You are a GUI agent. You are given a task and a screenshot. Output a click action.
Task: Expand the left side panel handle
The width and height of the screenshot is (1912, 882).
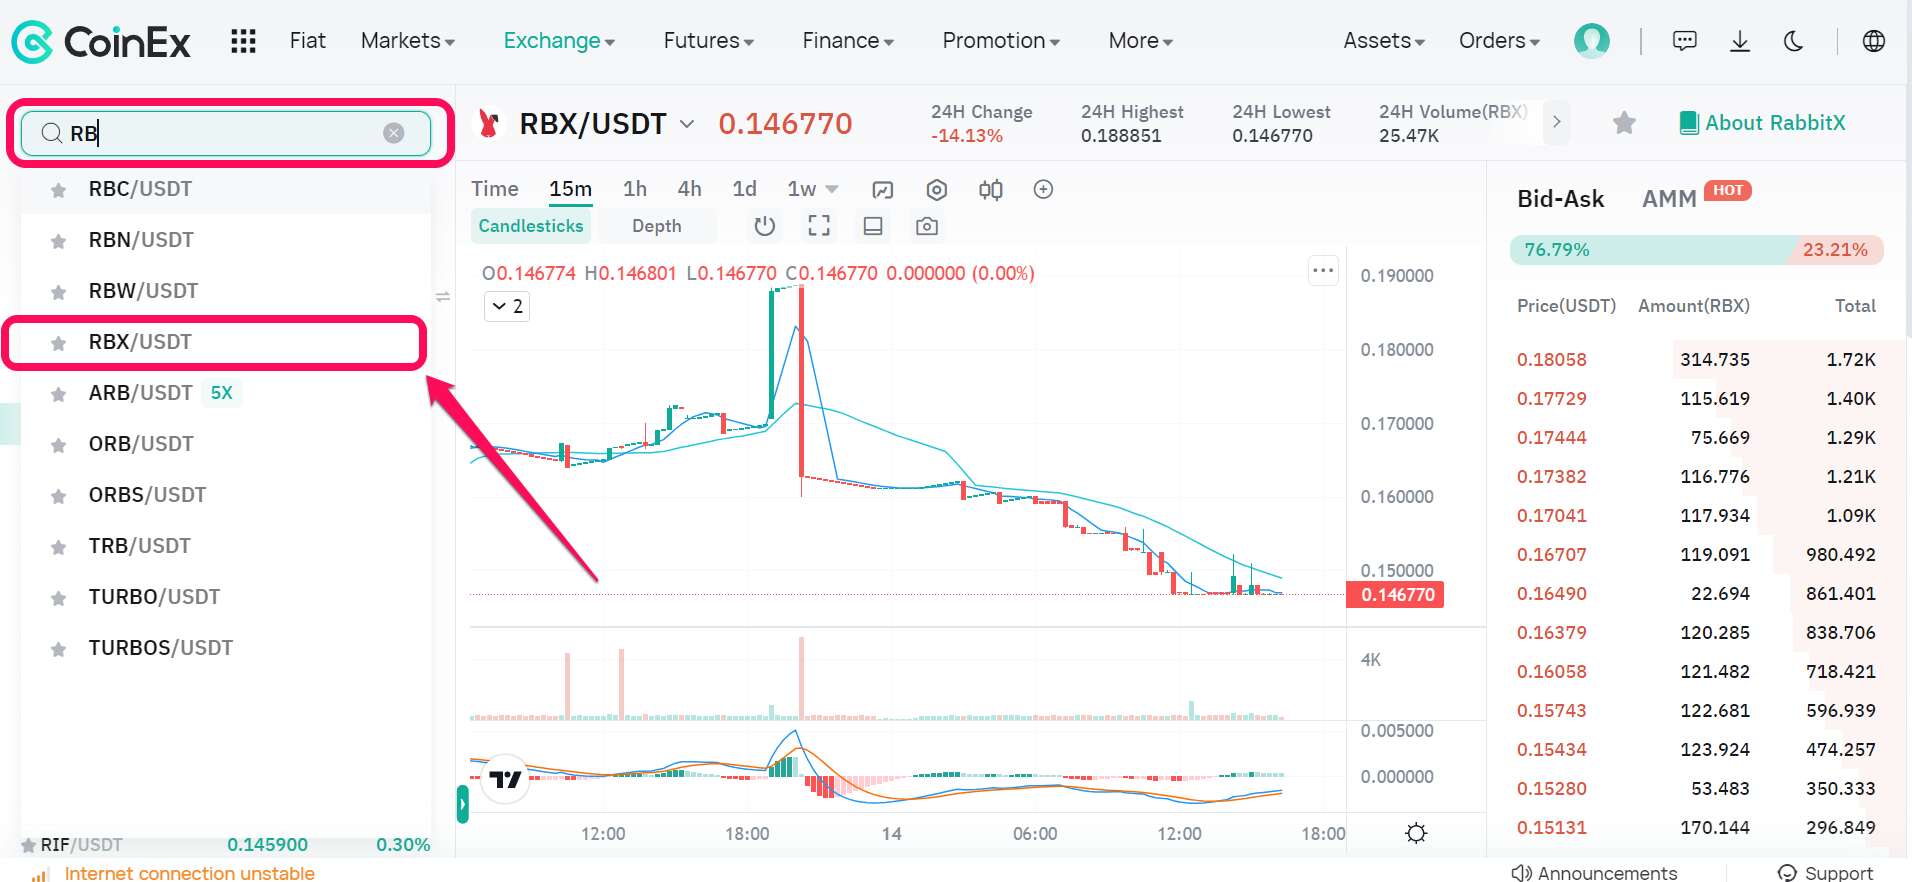[x=462, y=804]
